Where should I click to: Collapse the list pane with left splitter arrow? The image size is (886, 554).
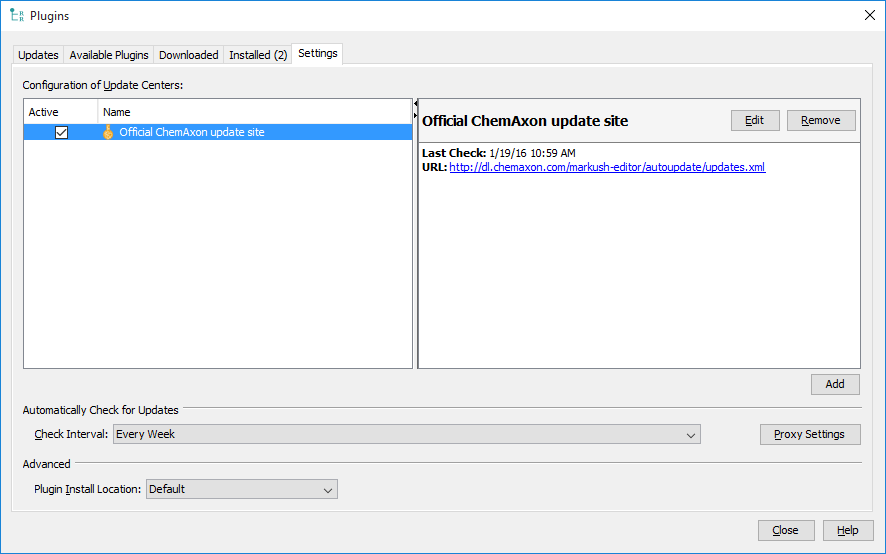tap(415, 103)
